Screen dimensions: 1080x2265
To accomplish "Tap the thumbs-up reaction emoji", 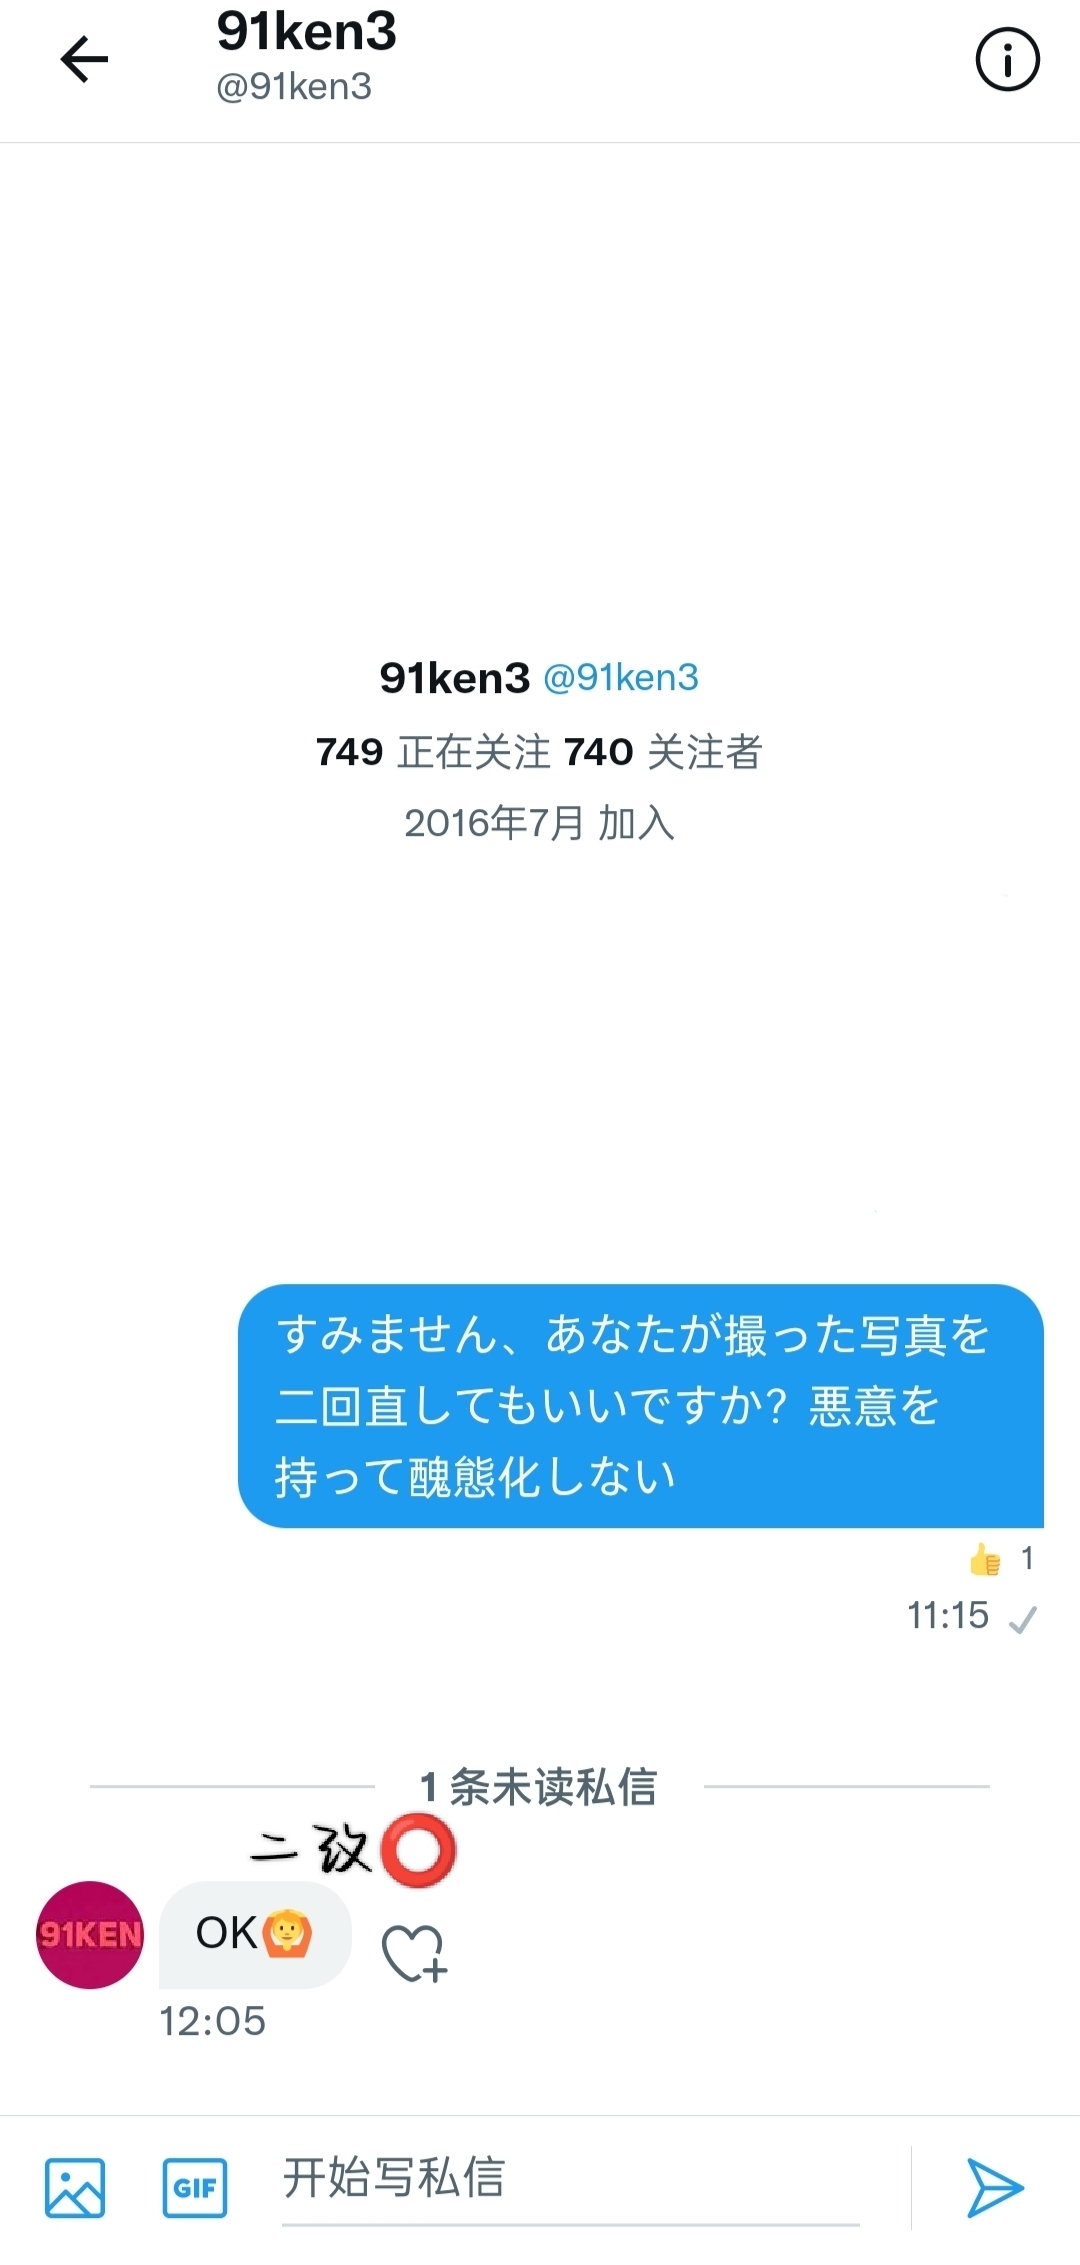I will tap(985, 1559).
